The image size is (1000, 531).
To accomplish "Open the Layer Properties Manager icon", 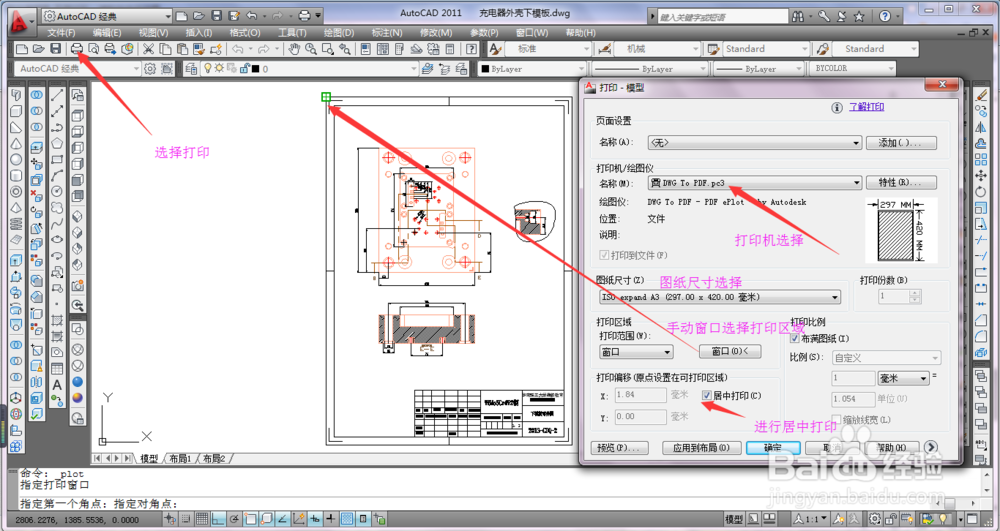I will (191, 69).
